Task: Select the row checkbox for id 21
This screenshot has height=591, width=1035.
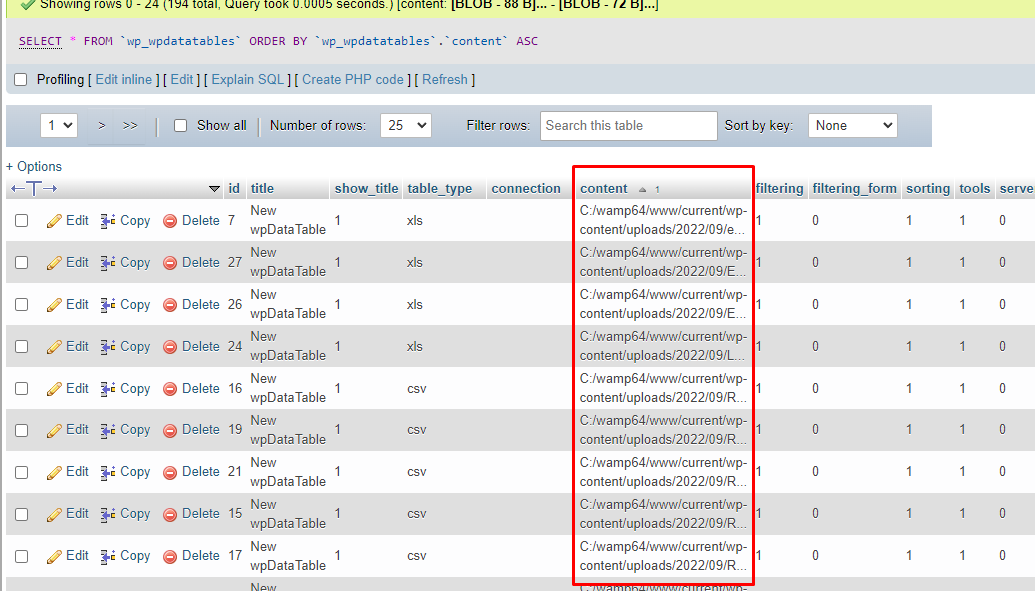Action: (22, 472)
